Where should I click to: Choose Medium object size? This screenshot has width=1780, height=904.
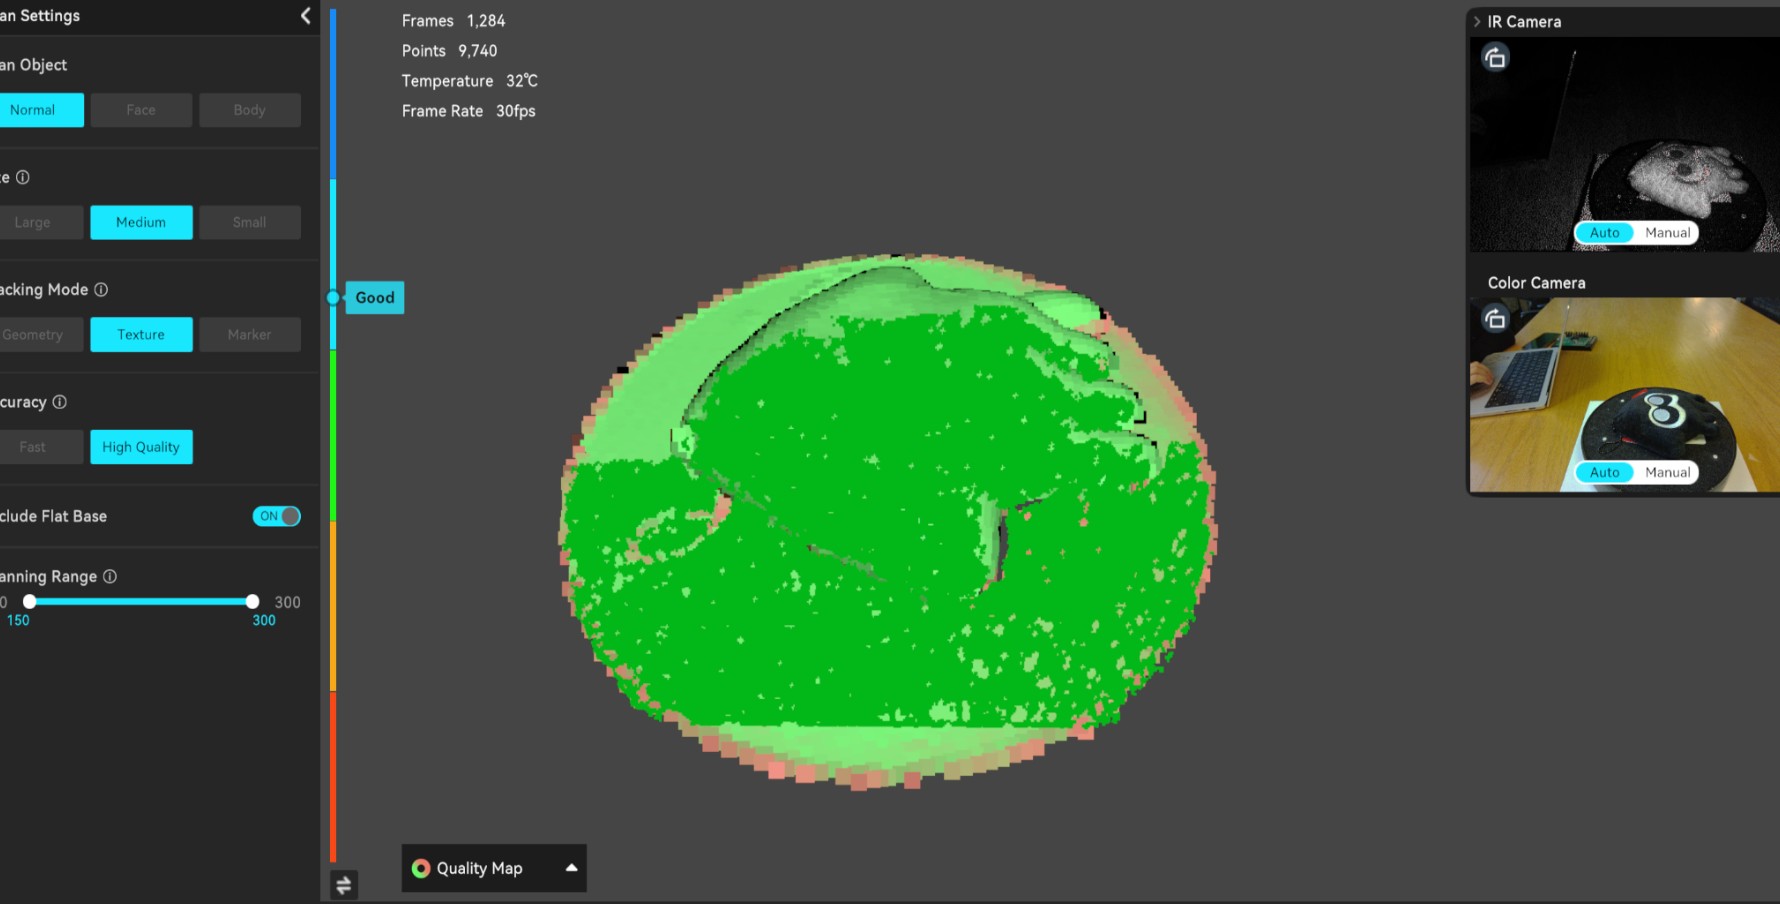tap(141, 222)
